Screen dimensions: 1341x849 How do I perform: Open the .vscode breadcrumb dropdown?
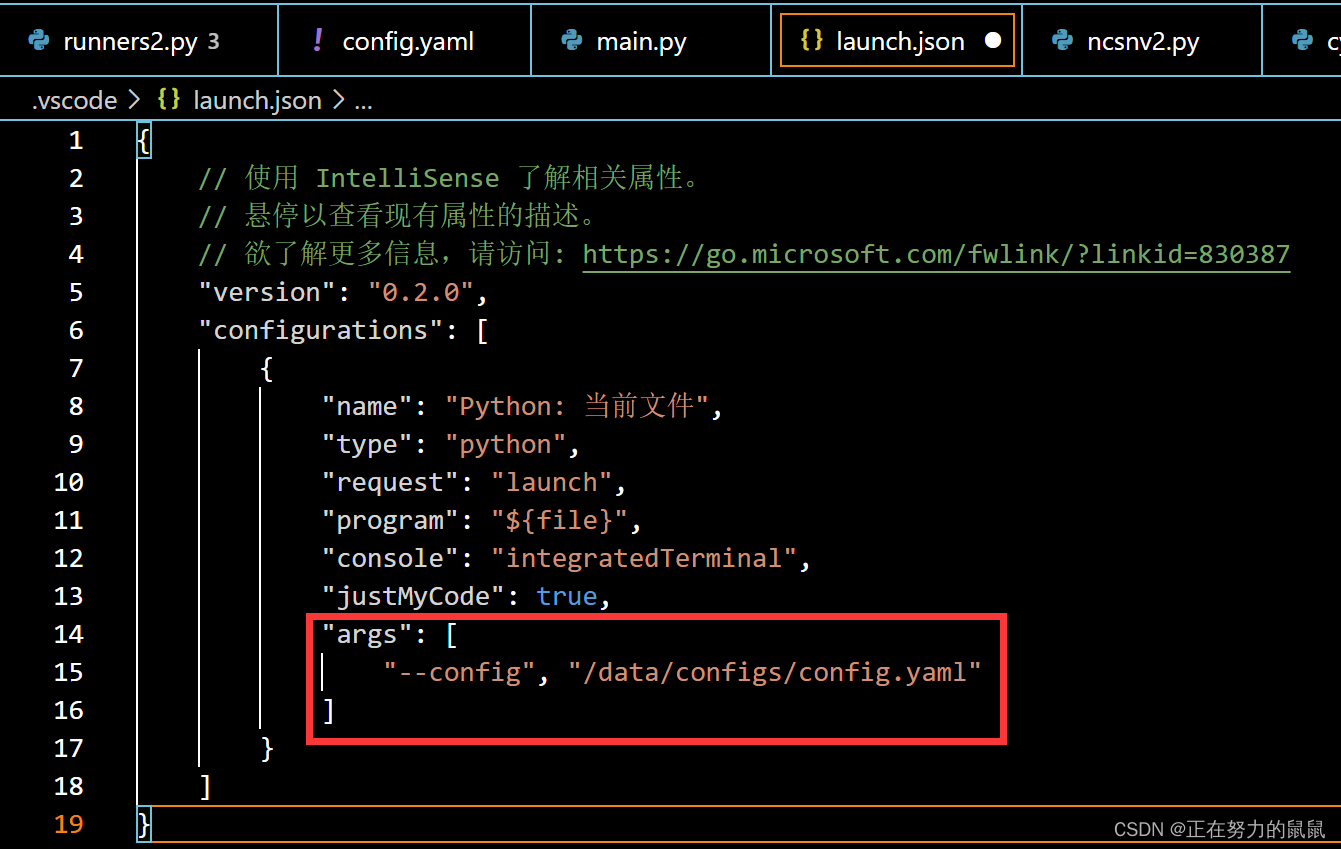click(x=75, y=100)
